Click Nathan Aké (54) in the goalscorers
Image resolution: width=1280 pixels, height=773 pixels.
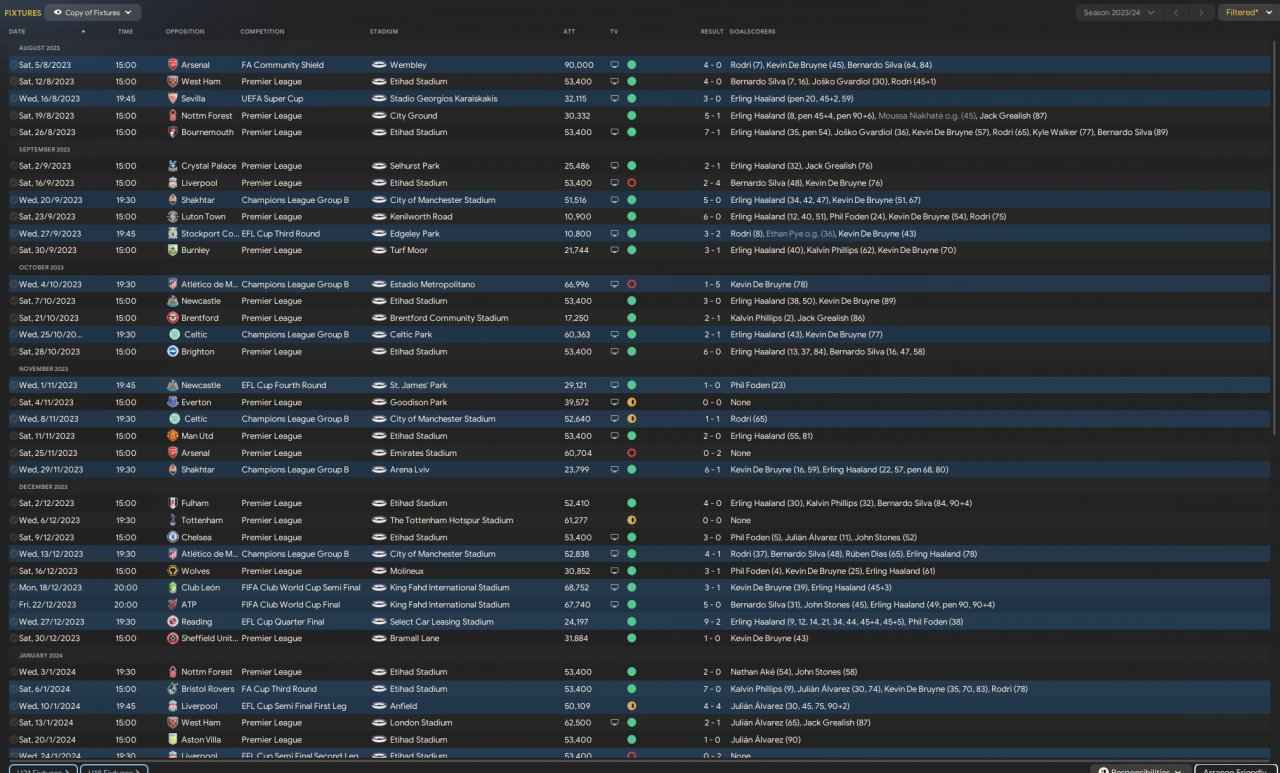point(762,672)
